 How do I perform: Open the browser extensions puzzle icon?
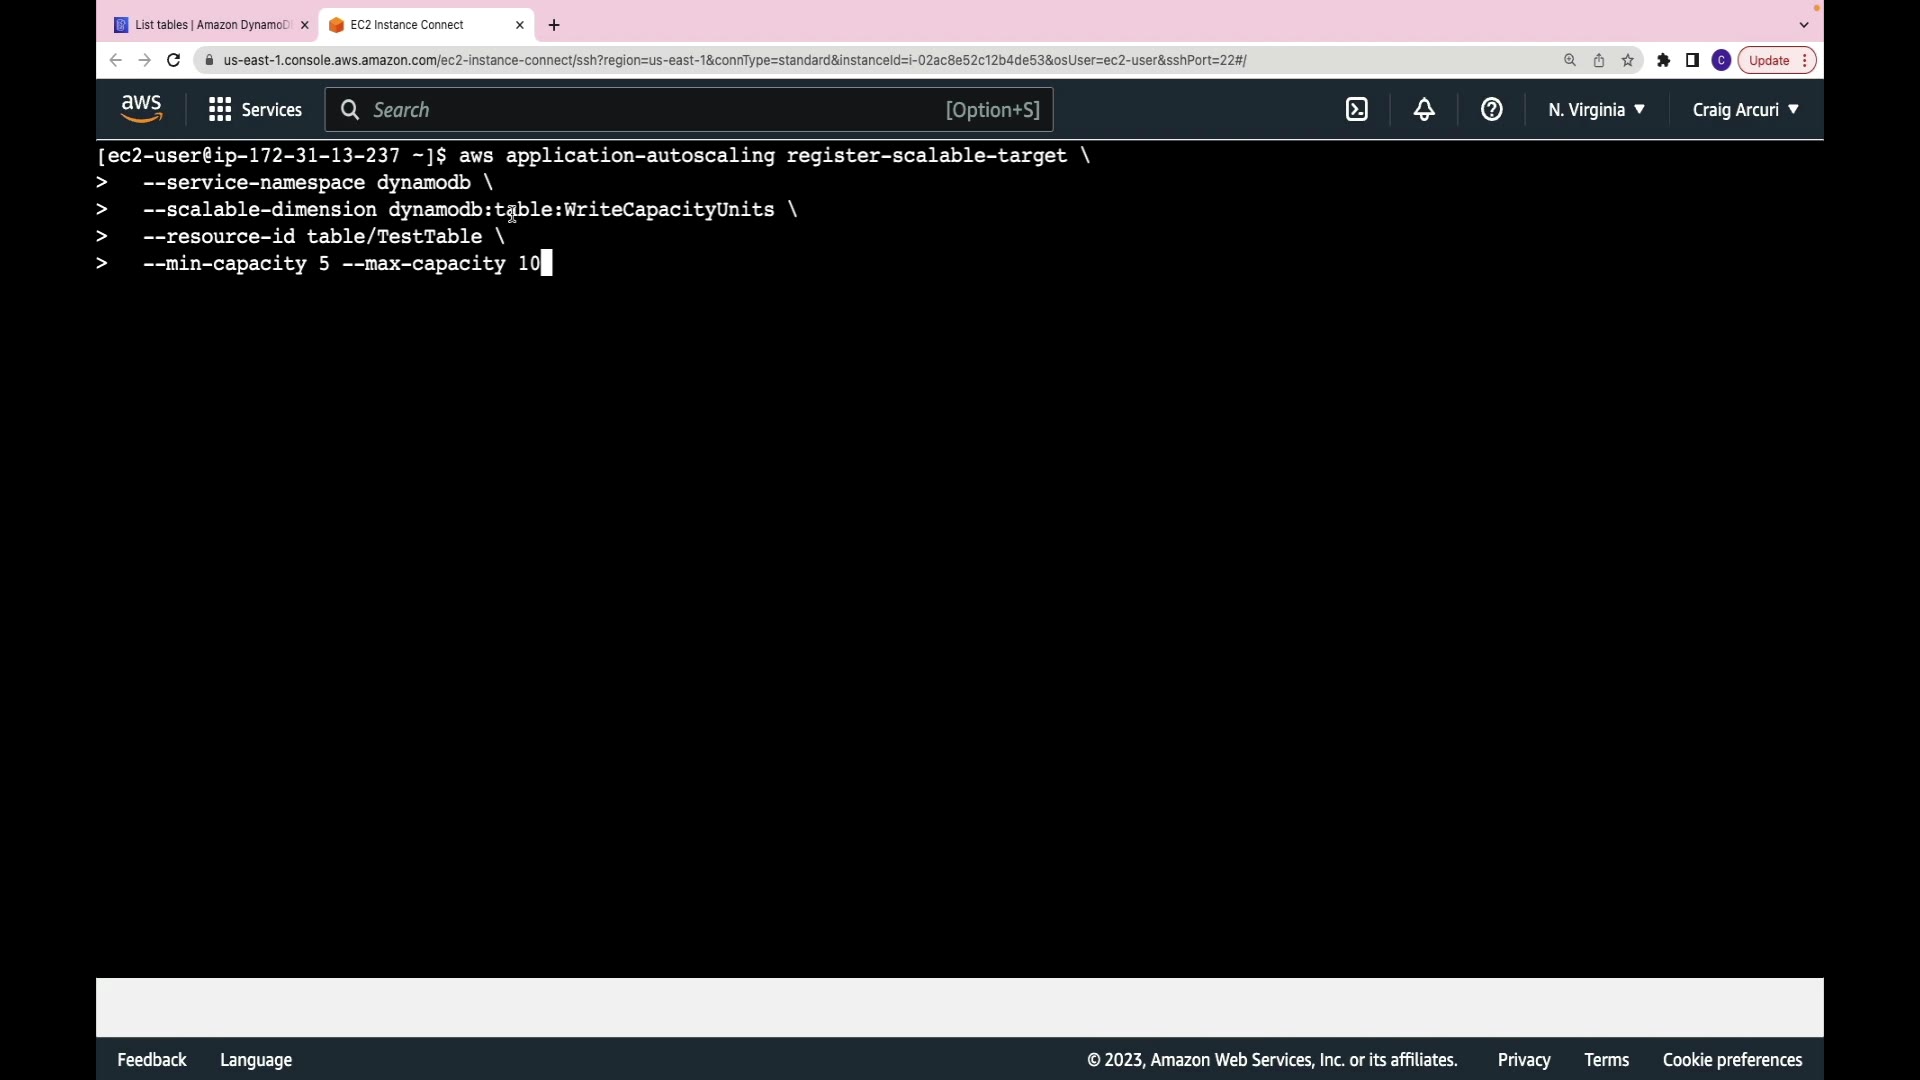tap(1663, 61)
